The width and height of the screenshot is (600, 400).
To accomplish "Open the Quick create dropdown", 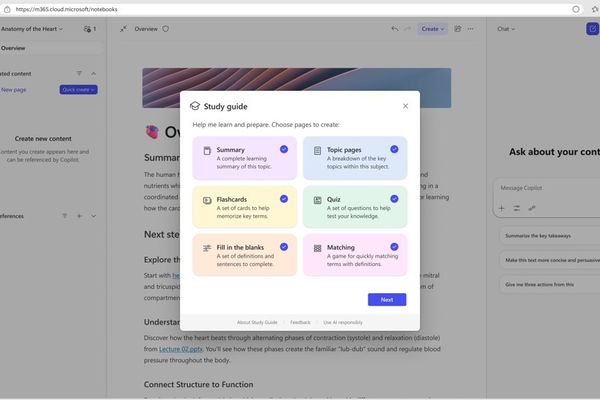I will 78,90.
